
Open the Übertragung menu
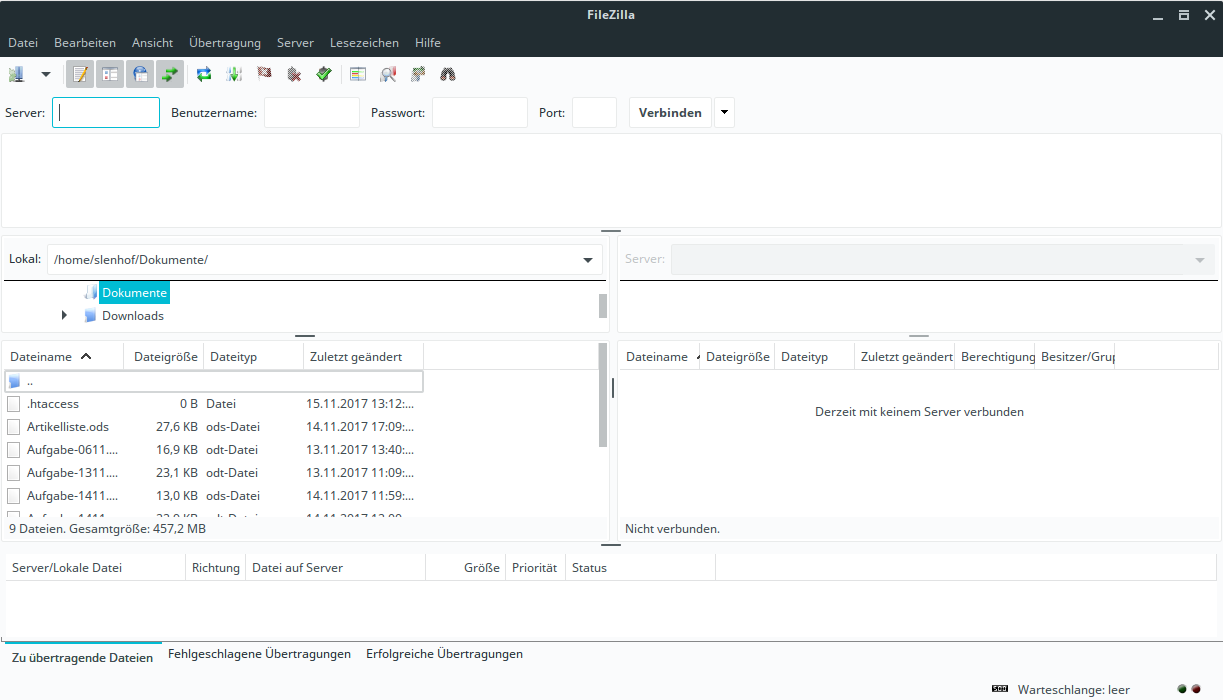point(224,43)
